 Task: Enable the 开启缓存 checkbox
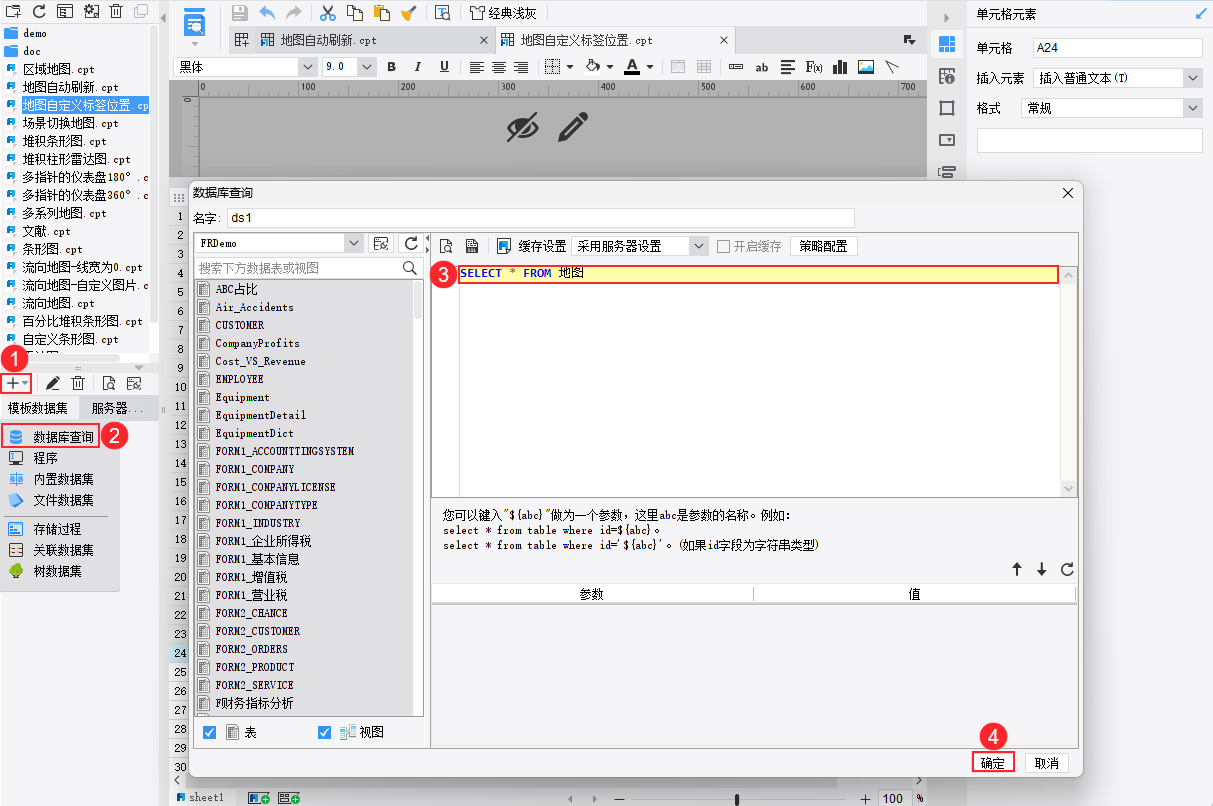coord(724,246)
